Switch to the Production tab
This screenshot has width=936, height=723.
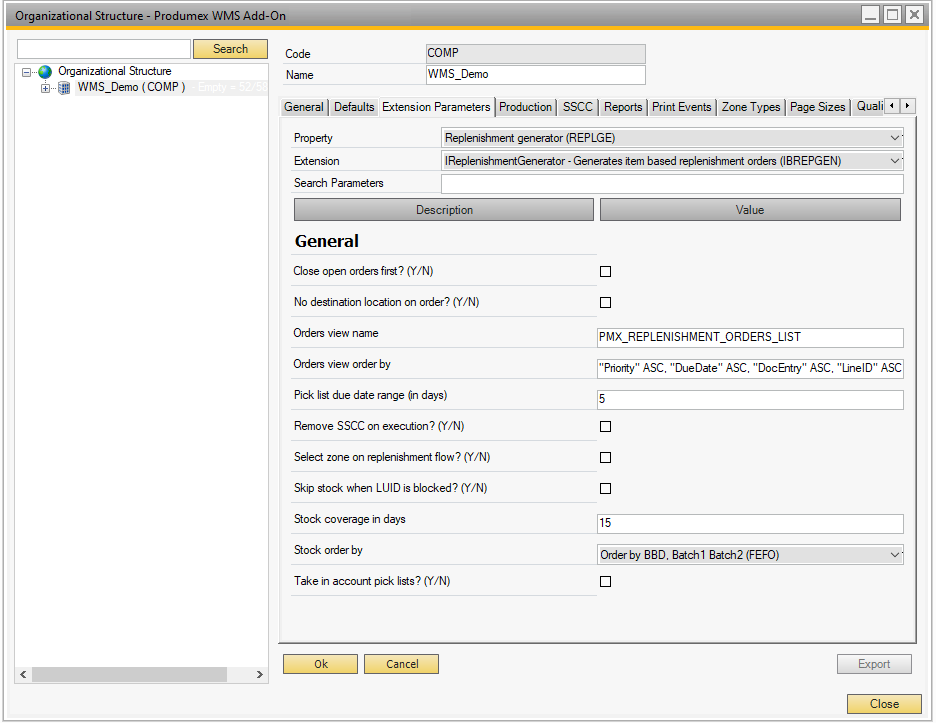[x=525, y=107]
